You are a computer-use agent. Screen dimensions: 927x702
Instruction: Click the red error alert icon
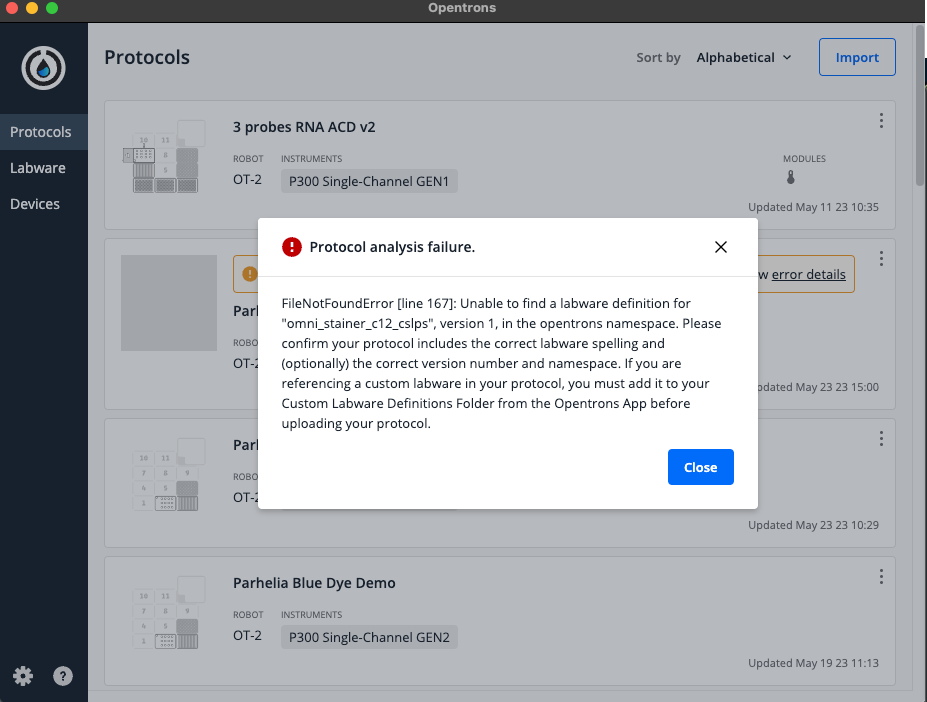point(291,247)
